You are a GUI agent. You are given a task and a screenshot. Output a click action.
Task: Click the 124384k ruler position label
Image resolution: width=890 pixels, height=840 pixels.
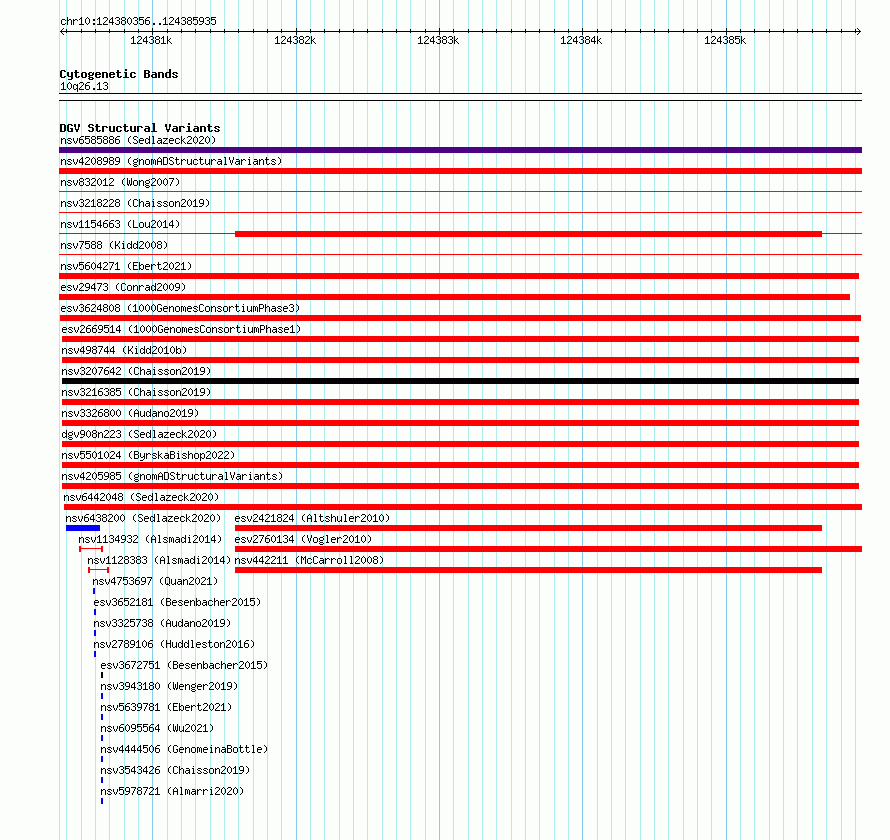click(x=581, y=40)
